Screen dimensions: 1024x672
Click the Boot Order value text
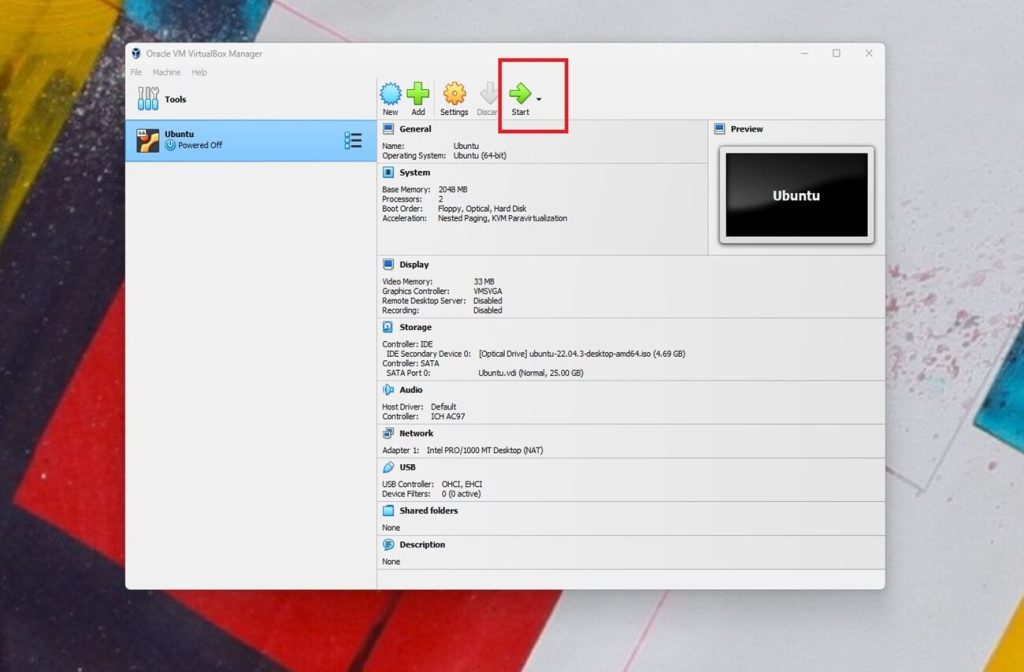[x=482, y=209]
